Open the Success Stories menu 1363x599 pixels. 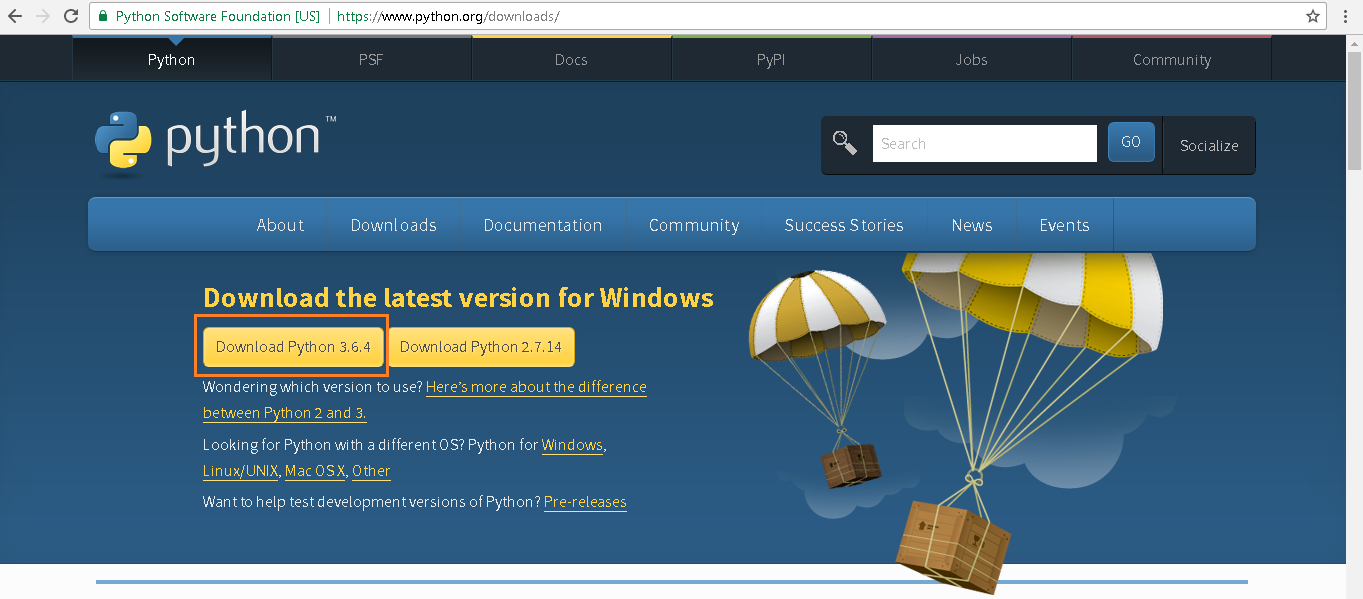(x=844, y=225)
